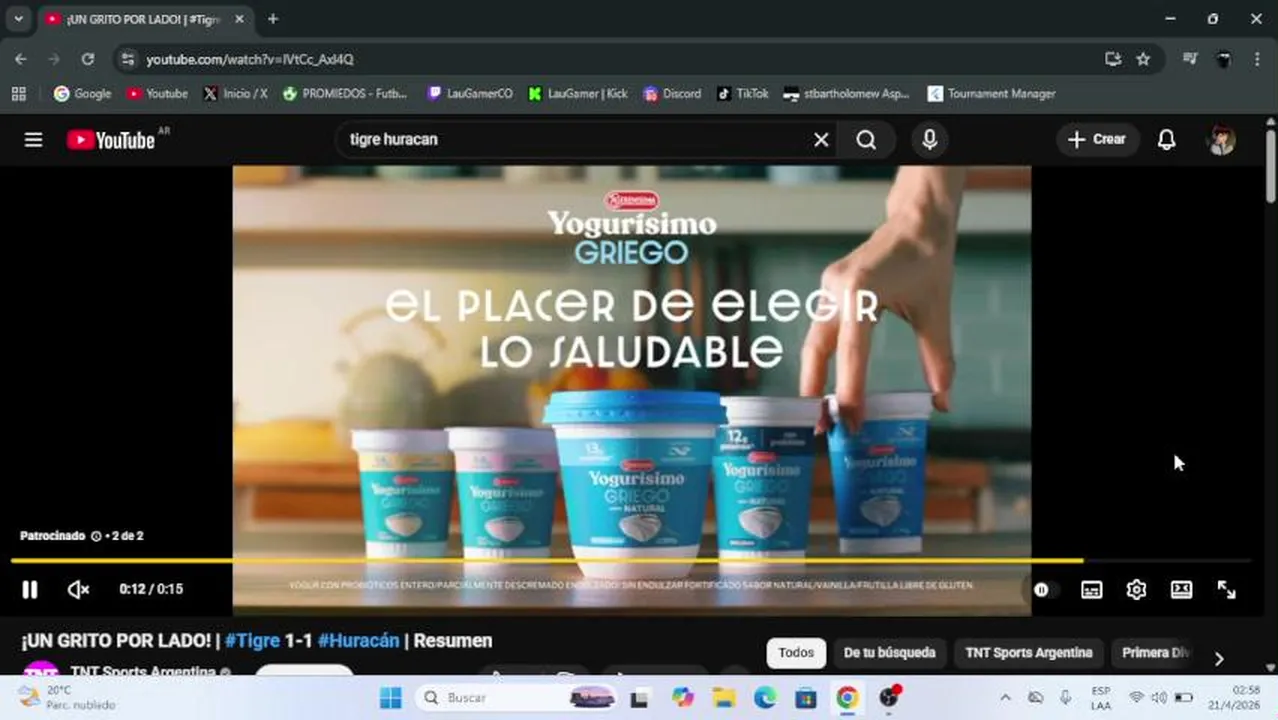Open the Windows Start menu
This screenshot has height=720, width=1278.
point(391,697)
